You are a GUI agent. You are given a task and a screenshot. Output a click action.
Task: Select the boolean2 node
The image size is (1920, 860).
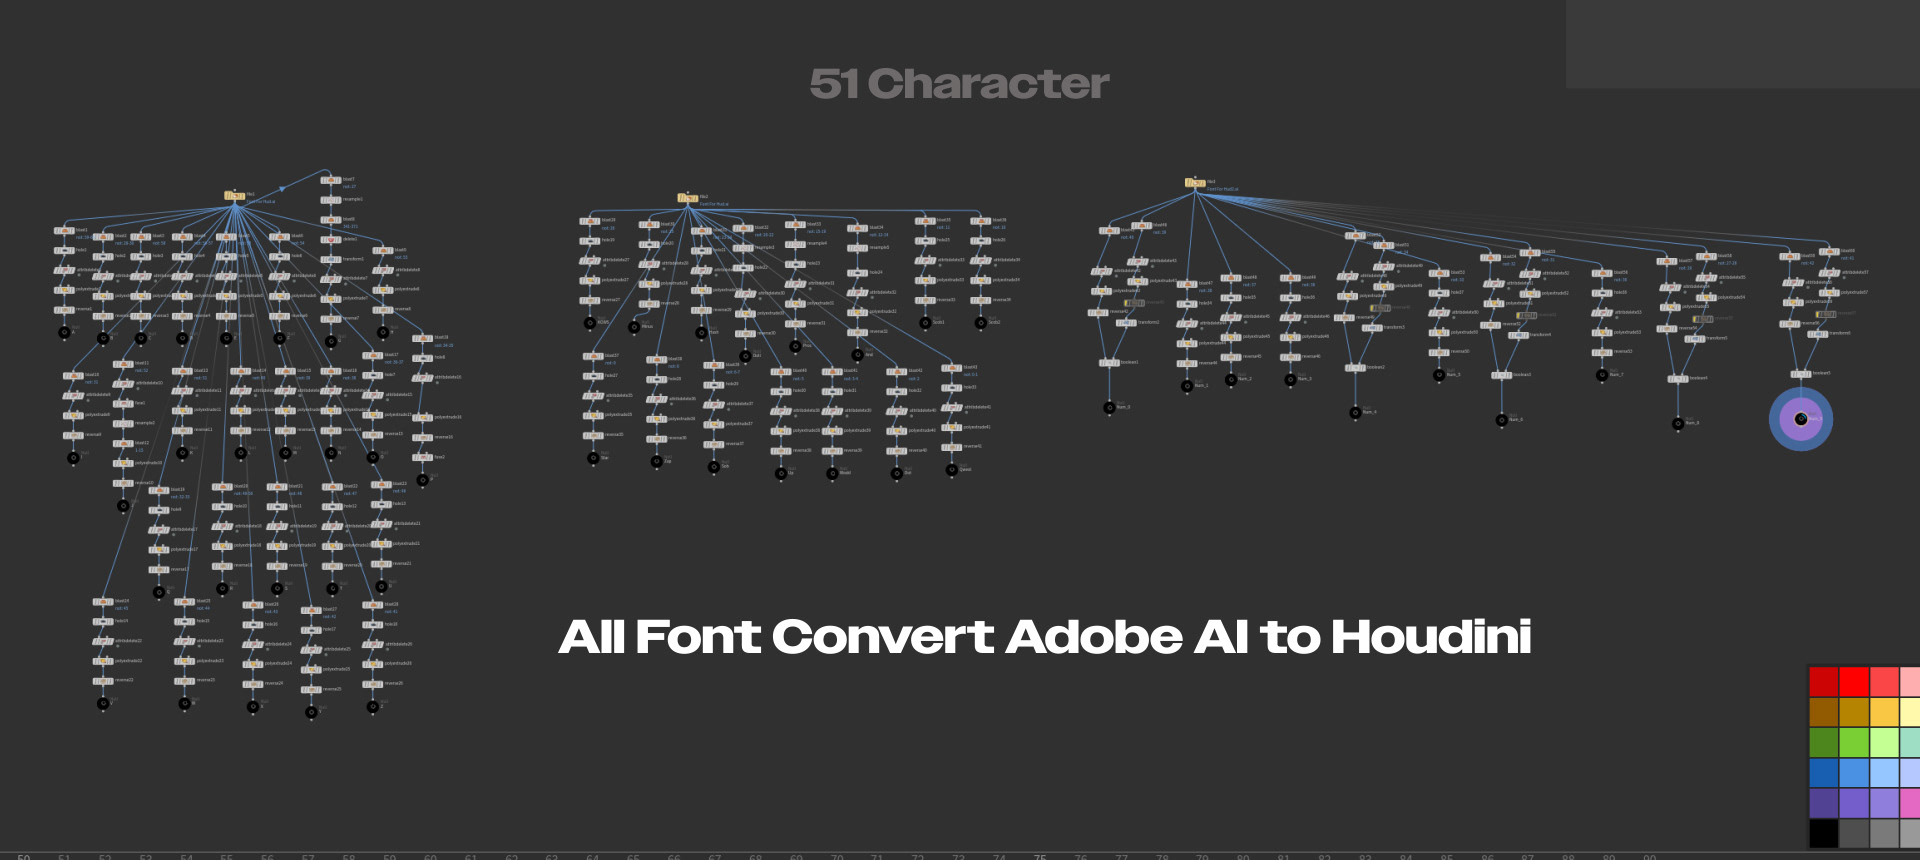[x=1355, y=368]
